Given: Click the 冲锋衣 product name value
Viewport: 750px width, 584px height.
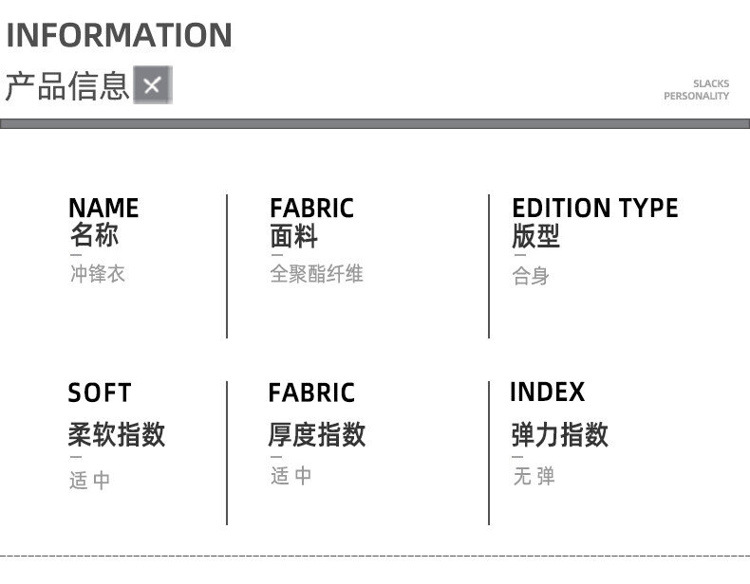Looking at the screenshot, I should click(x=97, y=274).
